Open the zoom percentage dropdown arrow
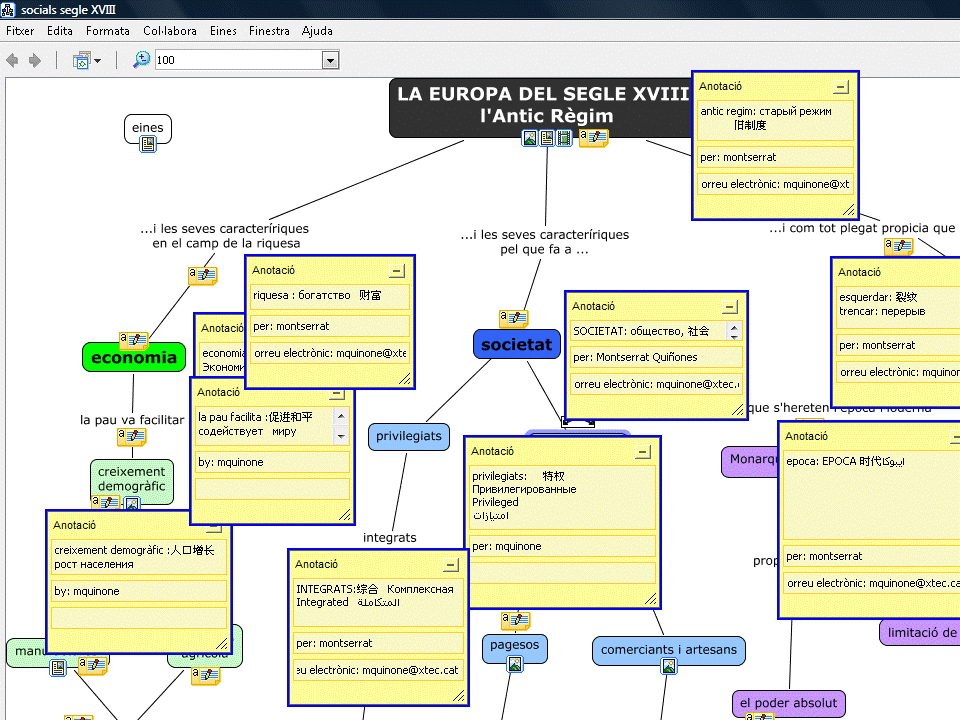Screen dimensions: 960x720 [330, 61]
